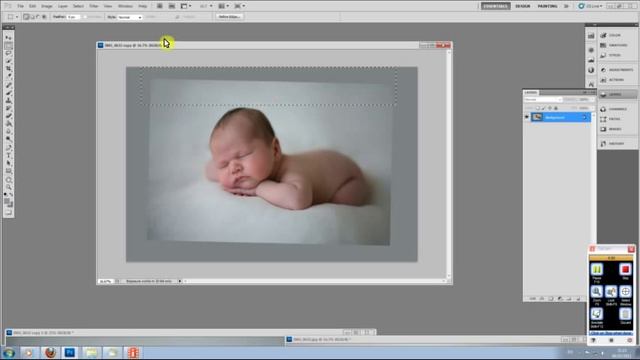Select the Hand tool
Viewport: 640px width, 360px height.
point(9,180)
